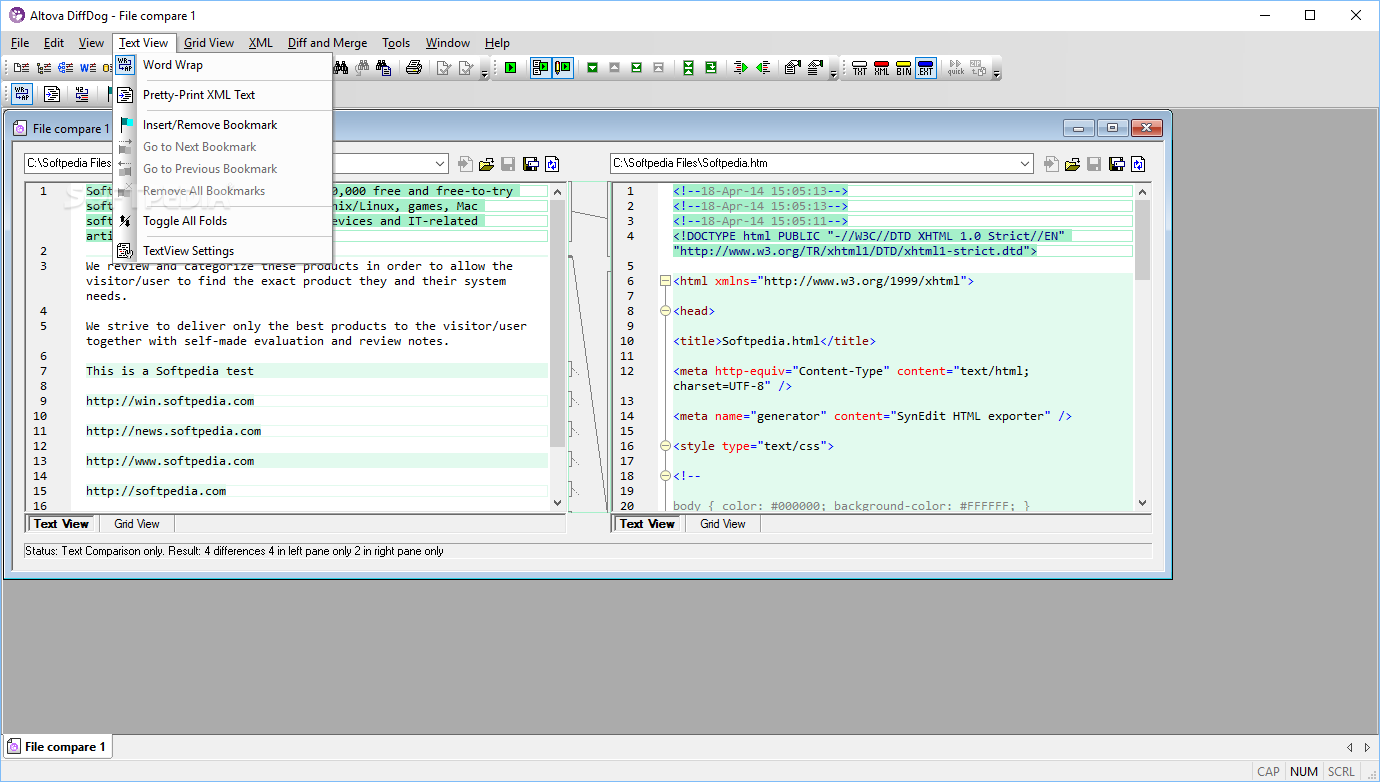The image size is (1380, 782).
Task: Collapse the head element fold on line 8
Action: [665, 311]
